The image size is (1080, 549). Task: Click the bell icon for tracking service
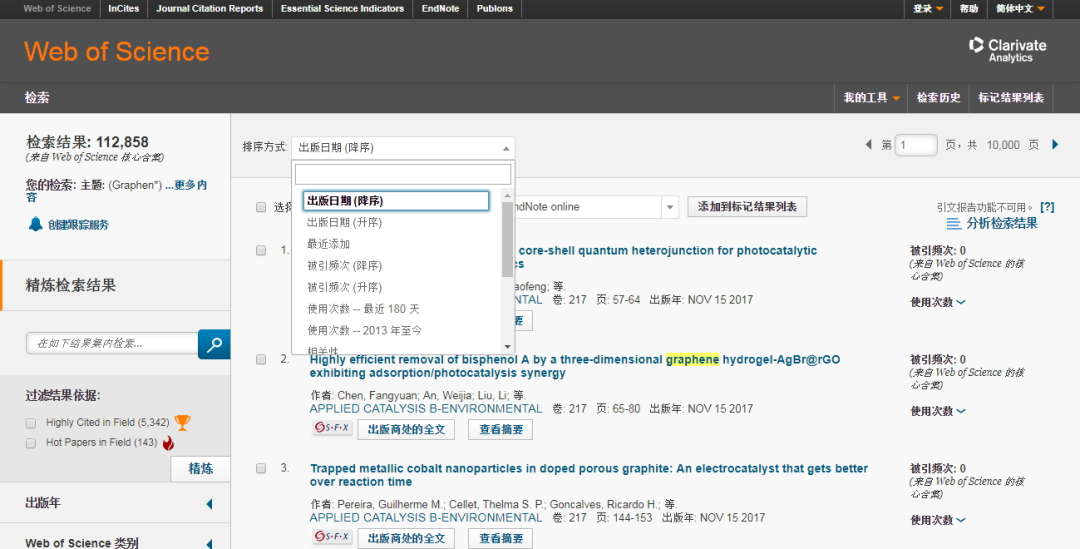[35, 224]
